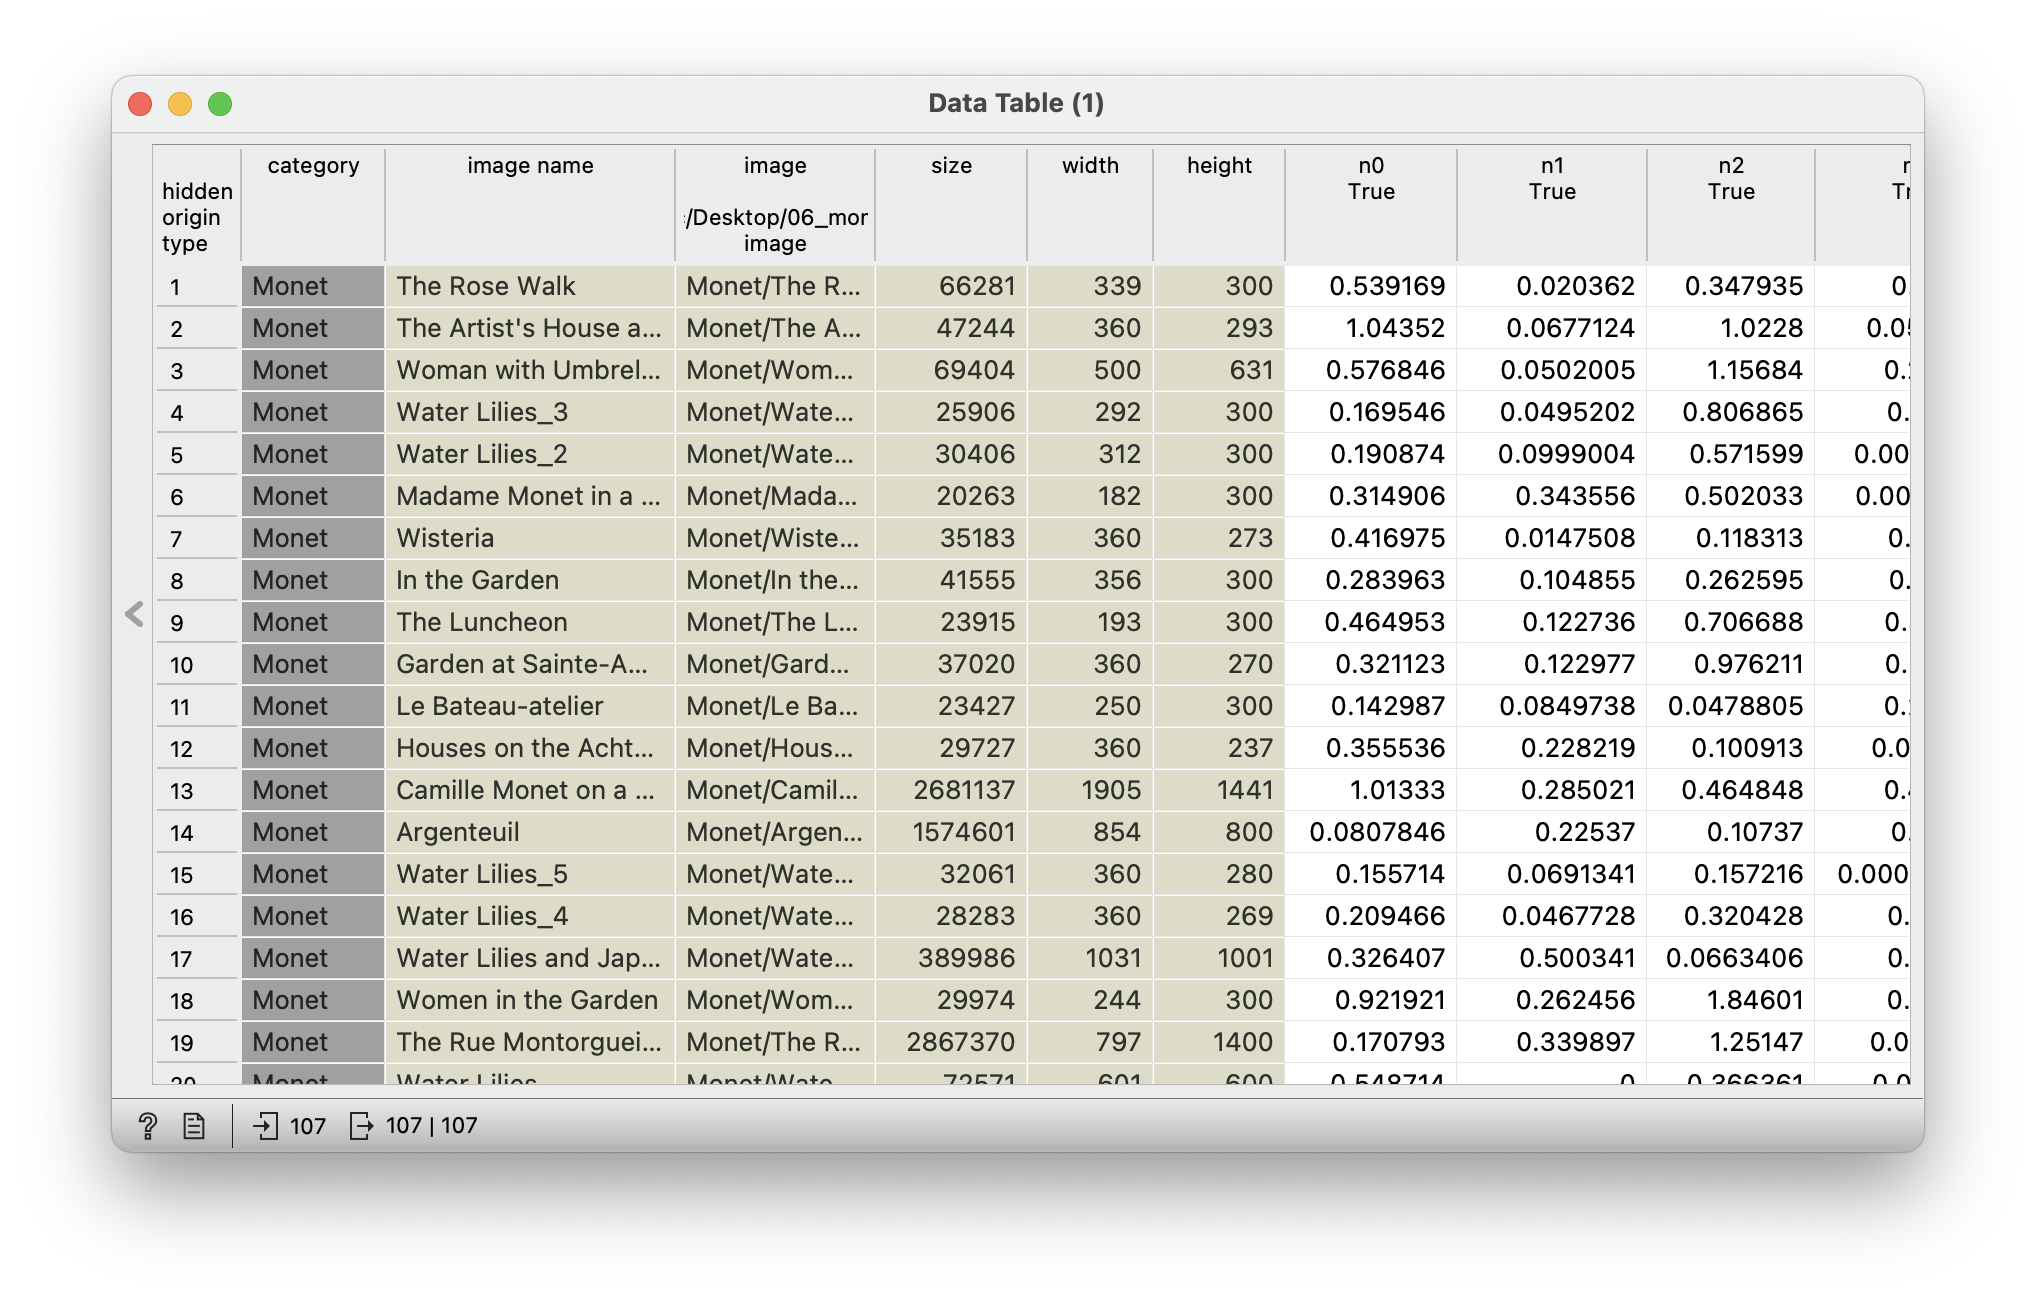The image size is (2036, 1300).
Task: Click 'Monet/Wiste...' image path cell
Action: pos(775,538)
